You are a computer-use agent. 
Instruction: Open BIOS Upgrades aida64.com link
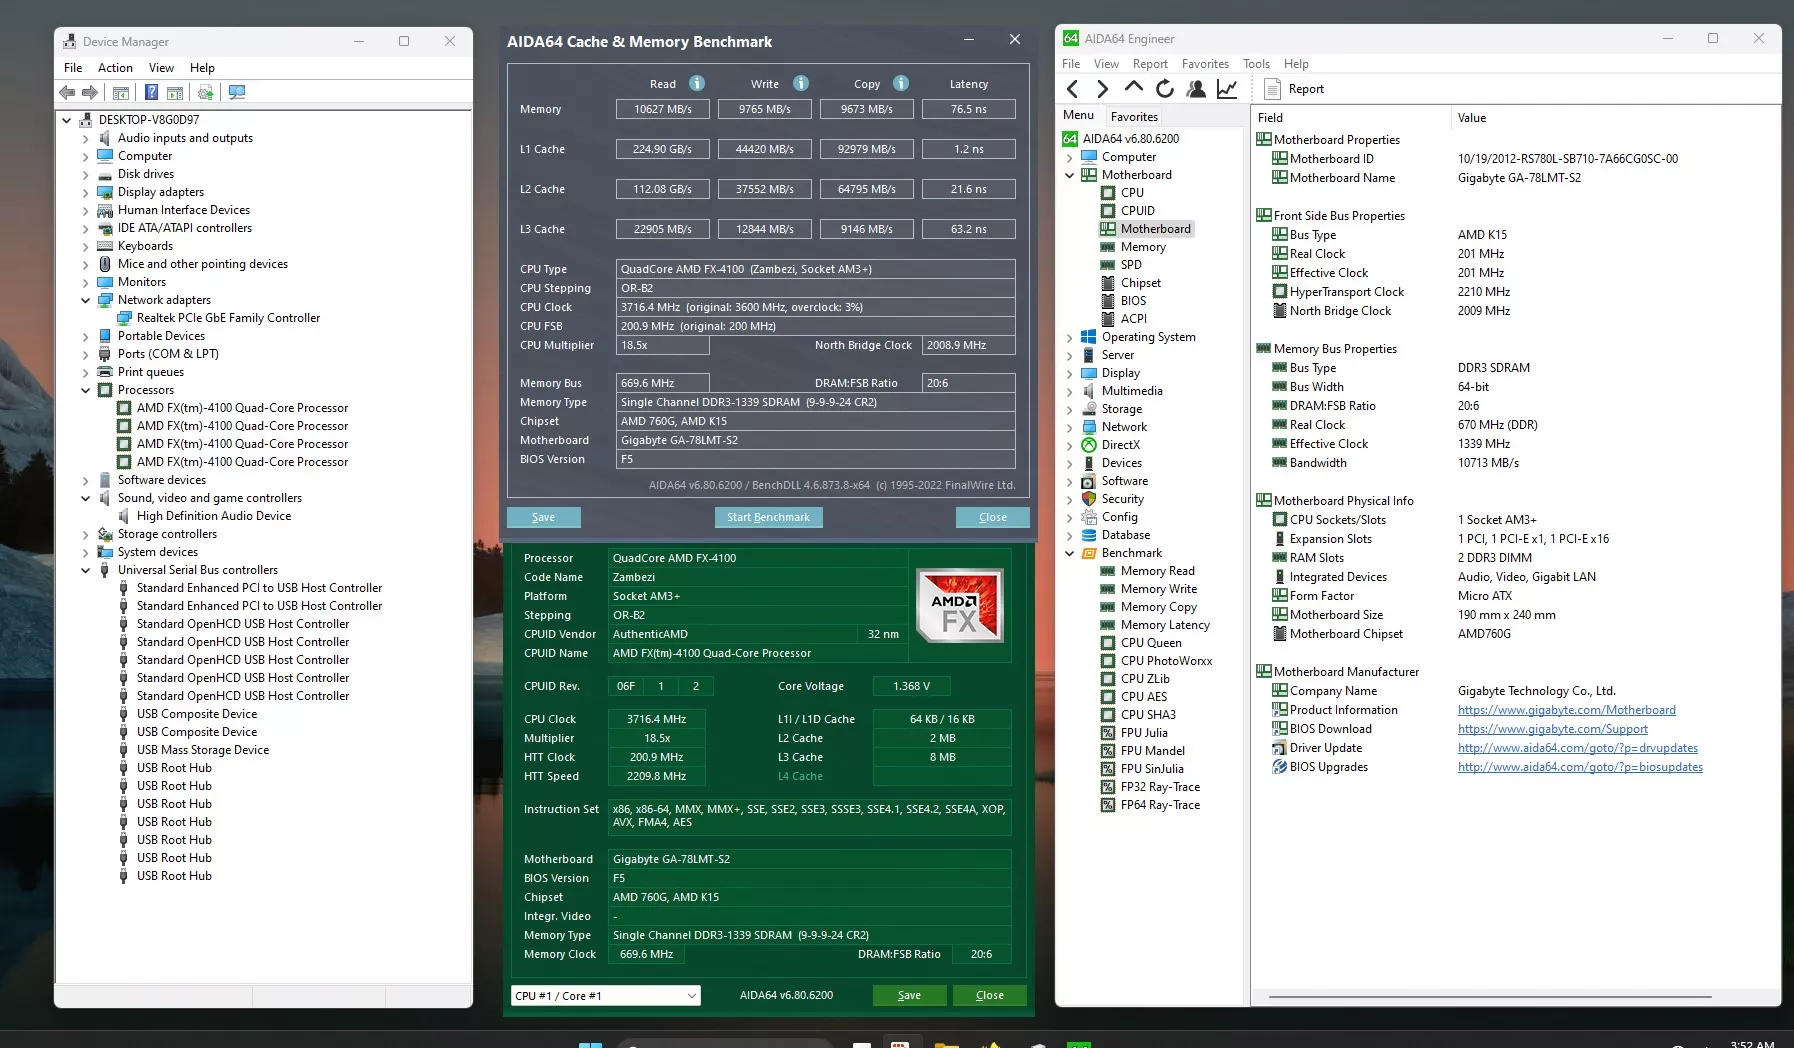tap(1580, 767)
